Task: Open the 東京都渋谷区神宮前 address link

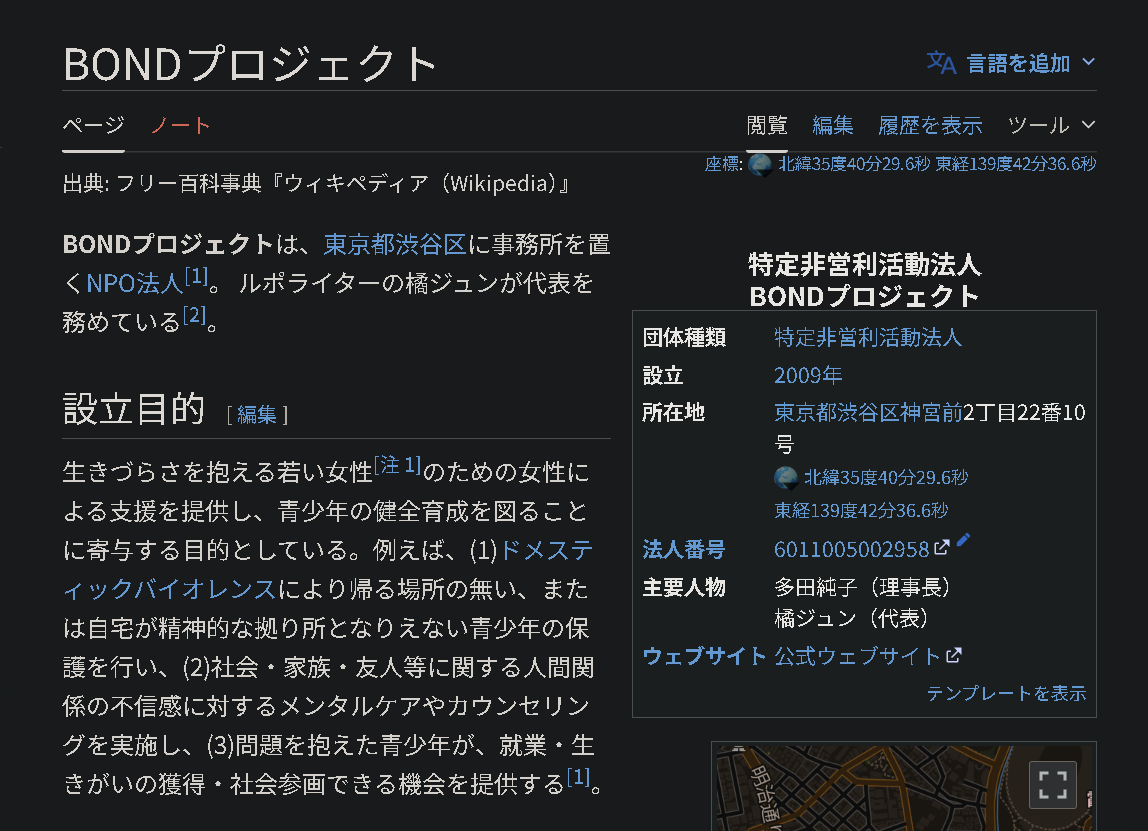Action: pyautogui.click(x=868, y=413)
